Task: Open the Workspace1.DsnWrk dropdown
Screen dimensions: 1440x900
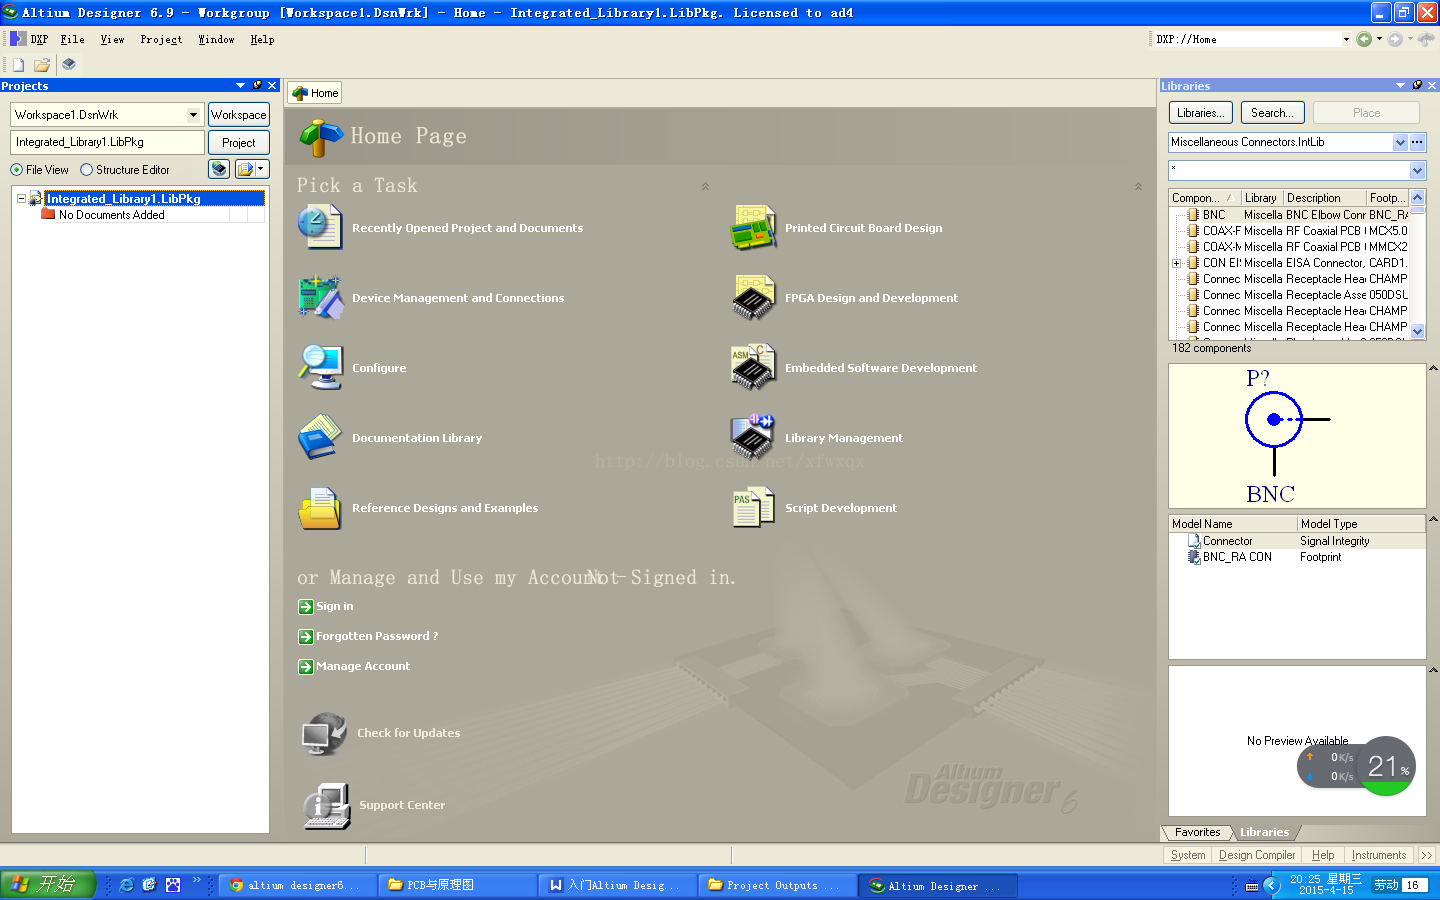Action: pyautogui.click(x=193, y=115)
